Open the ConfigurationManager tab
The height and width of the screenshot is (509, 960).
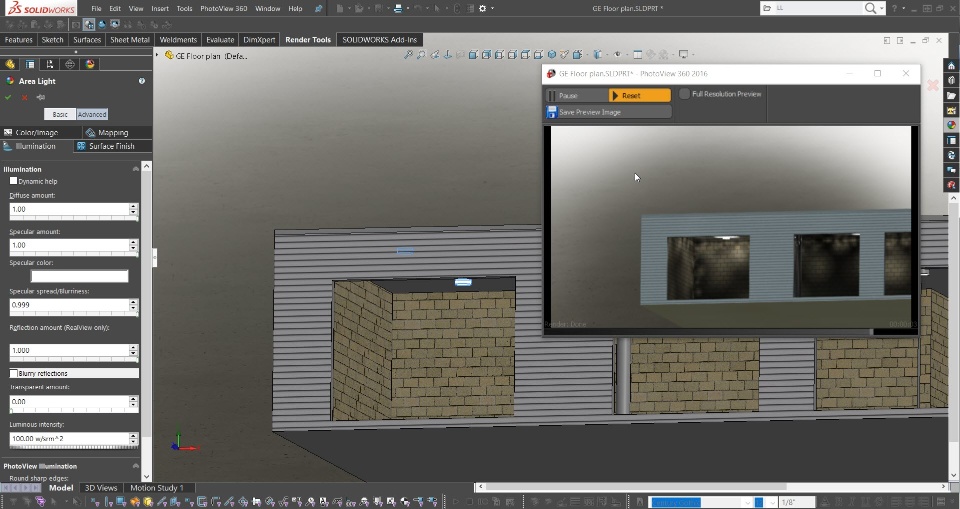[x=50, y=64]
